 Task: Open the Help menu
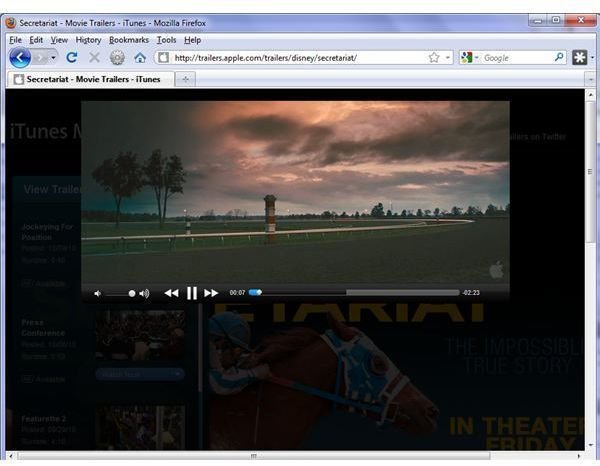point(192,40)
